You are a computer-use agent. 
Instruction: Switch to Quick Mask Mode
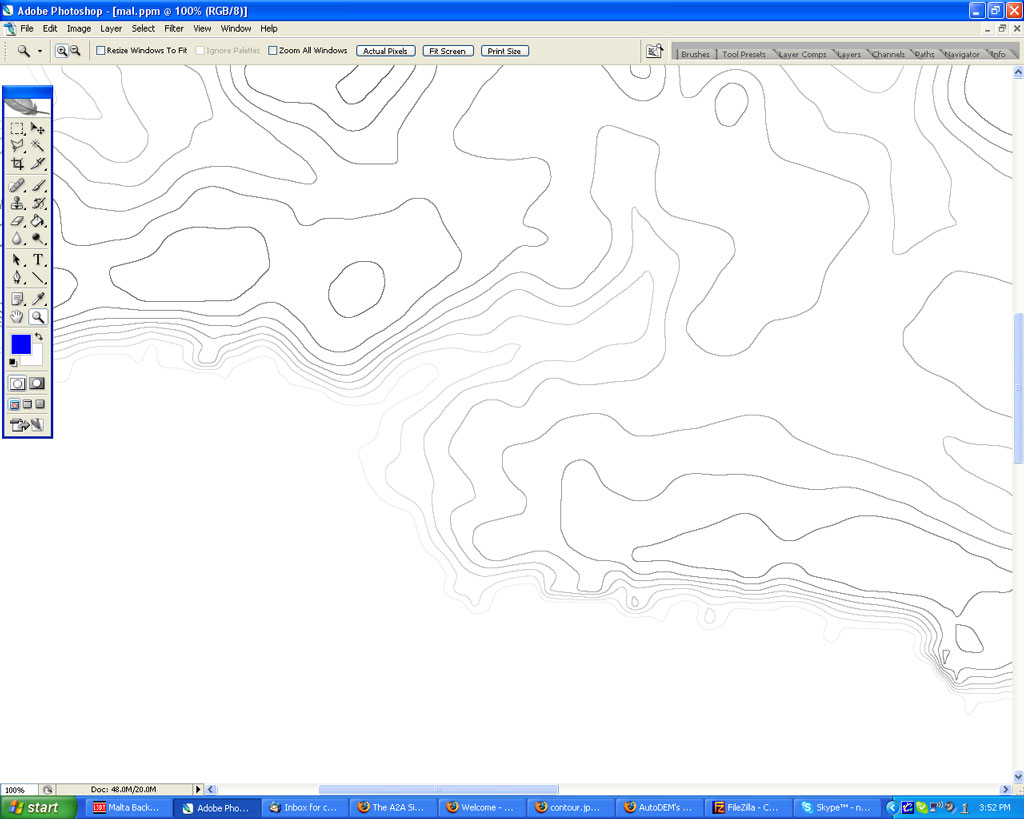pyautogui.click(x=37, y=383)
